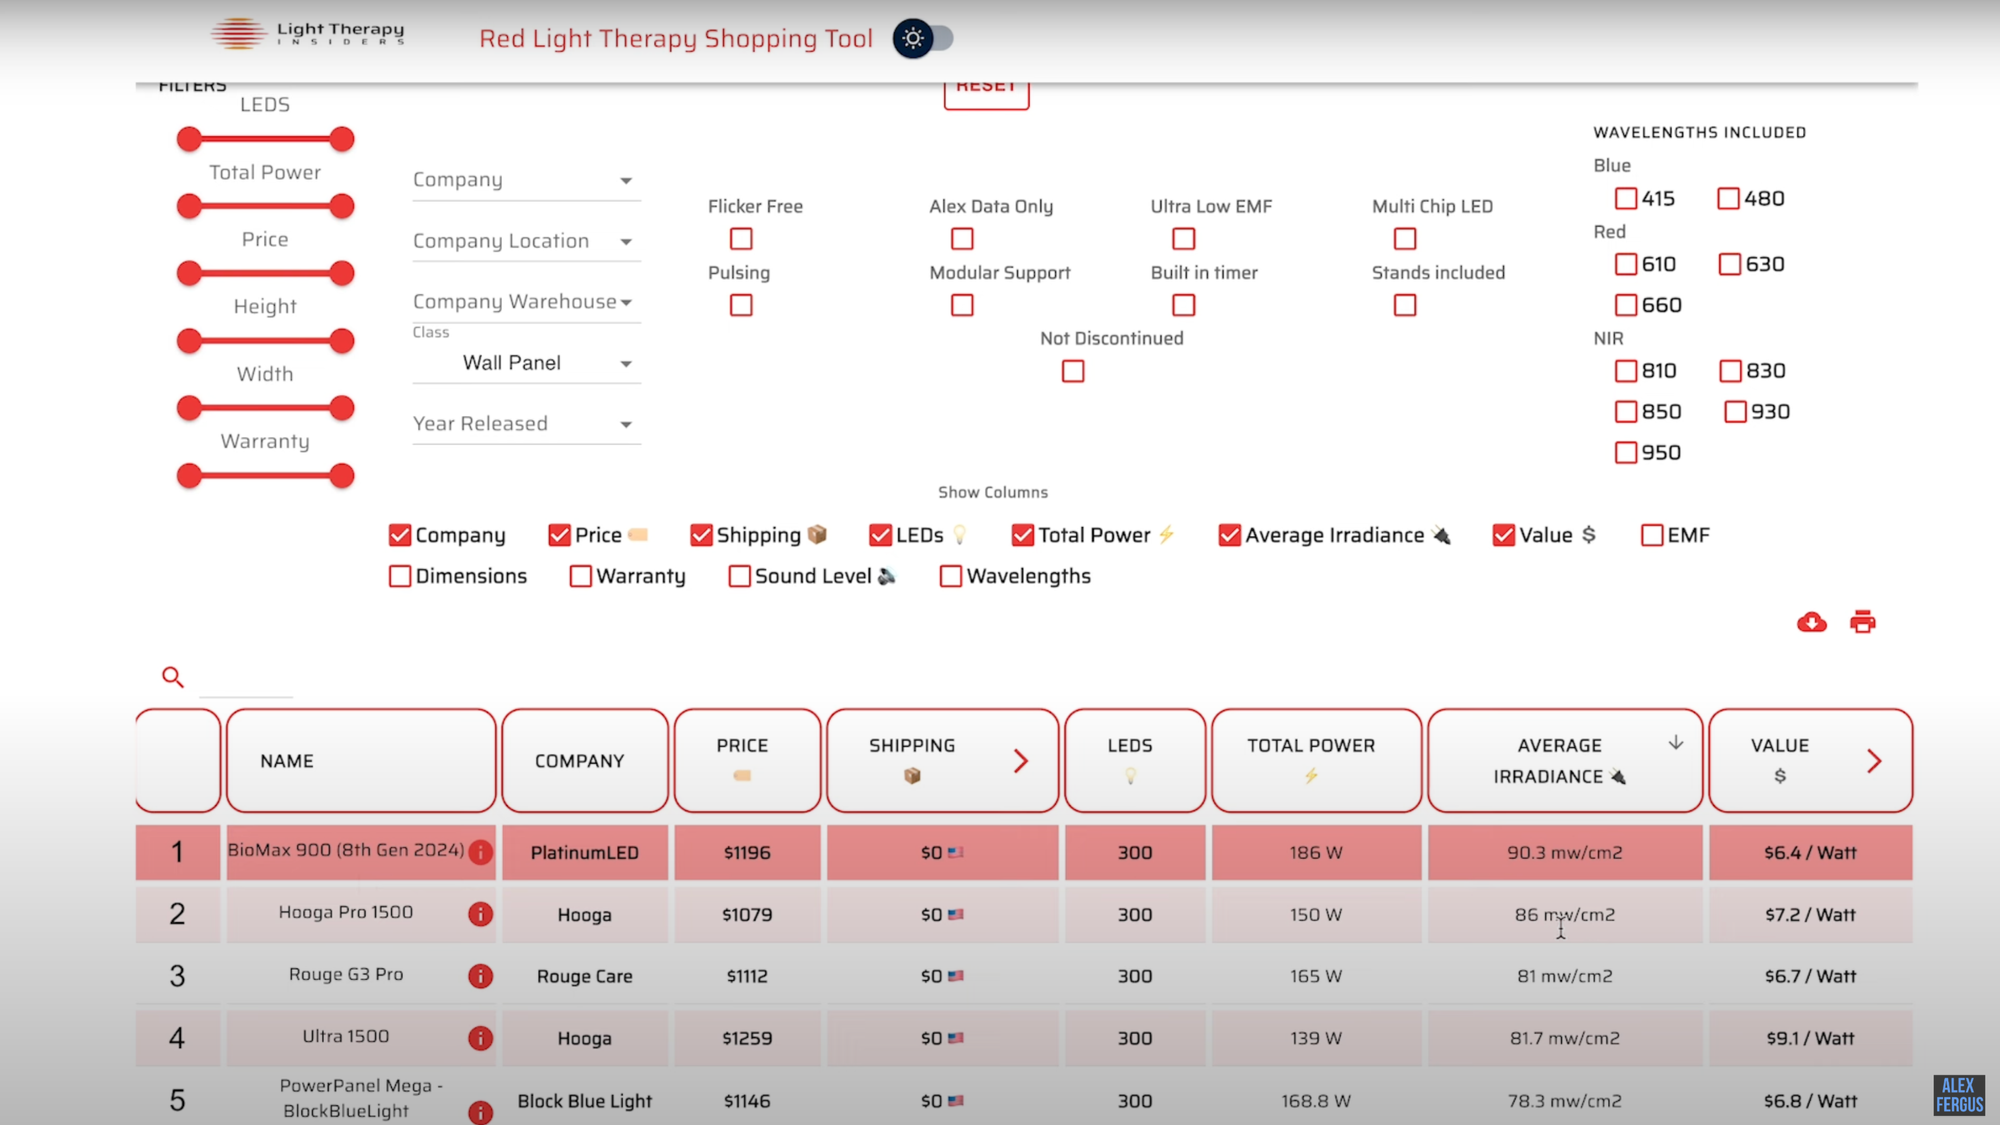Enable the Flicker Free checkbox
This screenshot has height=1125, width=2000.
click(x=741, y=239)
